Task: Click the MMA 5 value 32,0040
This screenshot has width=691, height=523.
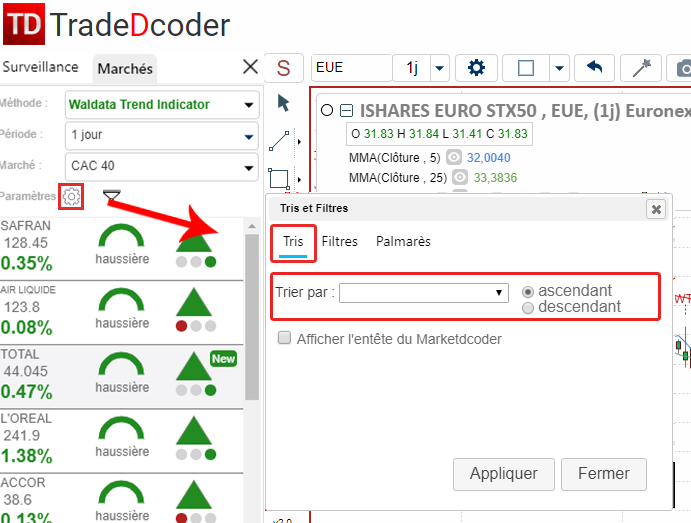Action: pos(488,158)
